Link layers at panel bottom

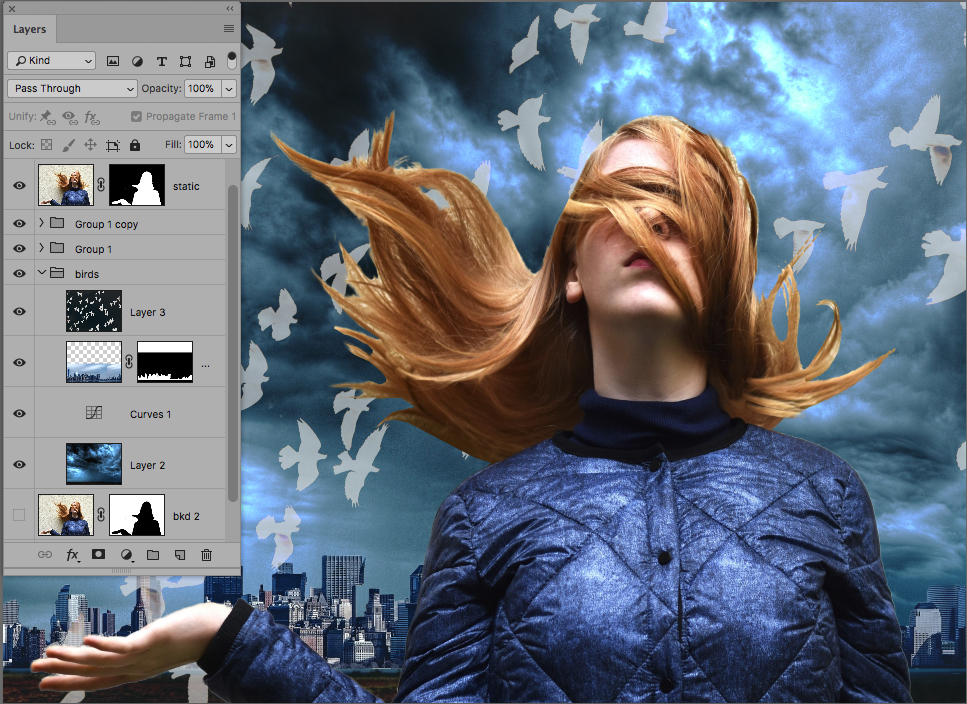tap(45, 555)
